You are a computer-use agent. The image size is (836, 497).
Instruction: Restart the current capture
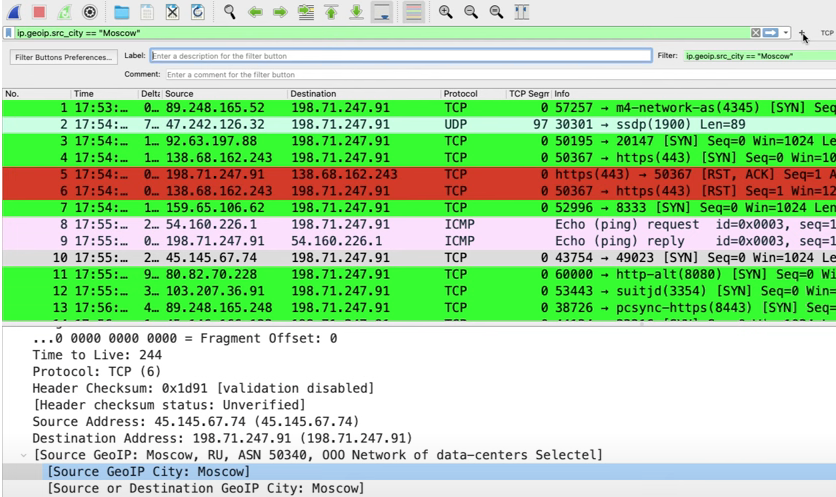tap(65, 12)
